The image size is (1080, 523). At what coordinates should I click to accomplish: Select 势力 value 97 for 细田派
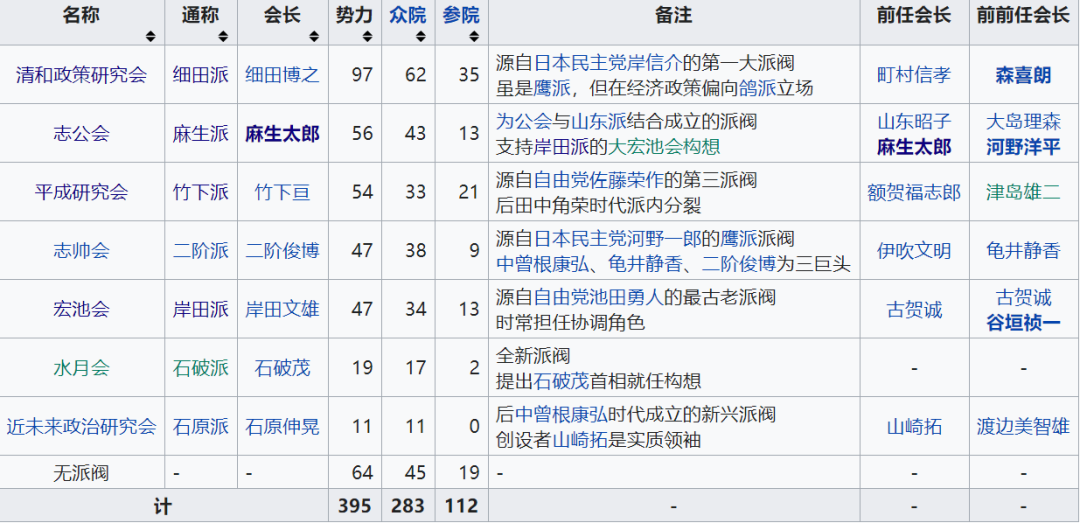coord(362,74)
